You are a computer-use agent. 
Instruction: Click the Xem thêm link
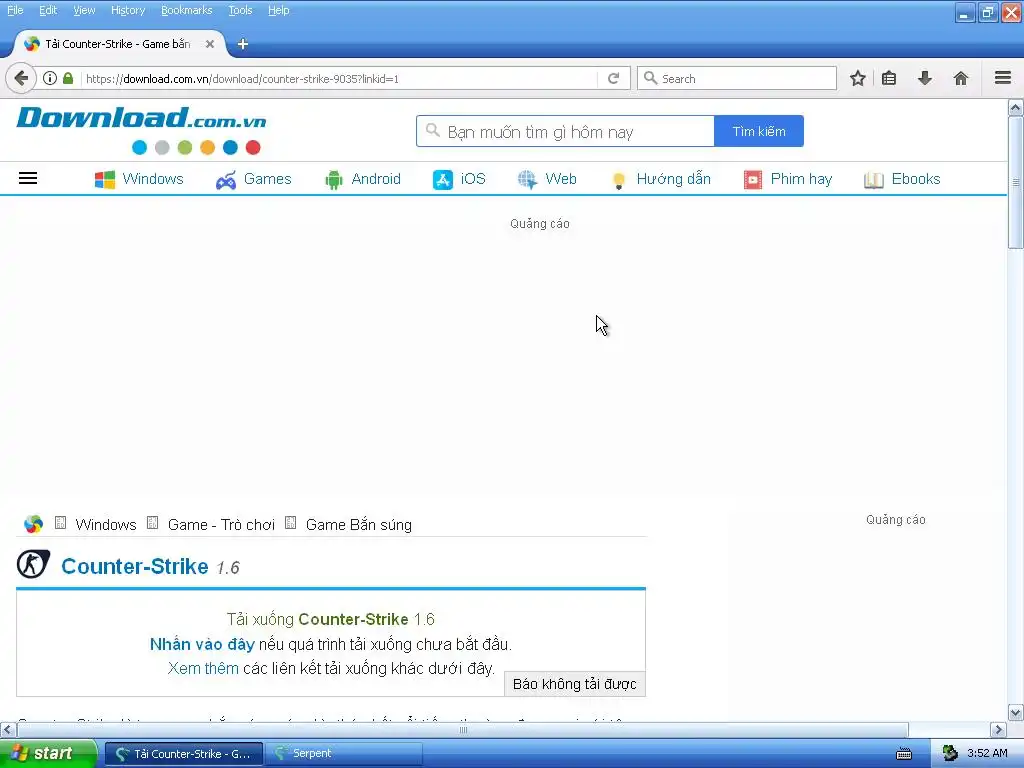click(203, 668)
